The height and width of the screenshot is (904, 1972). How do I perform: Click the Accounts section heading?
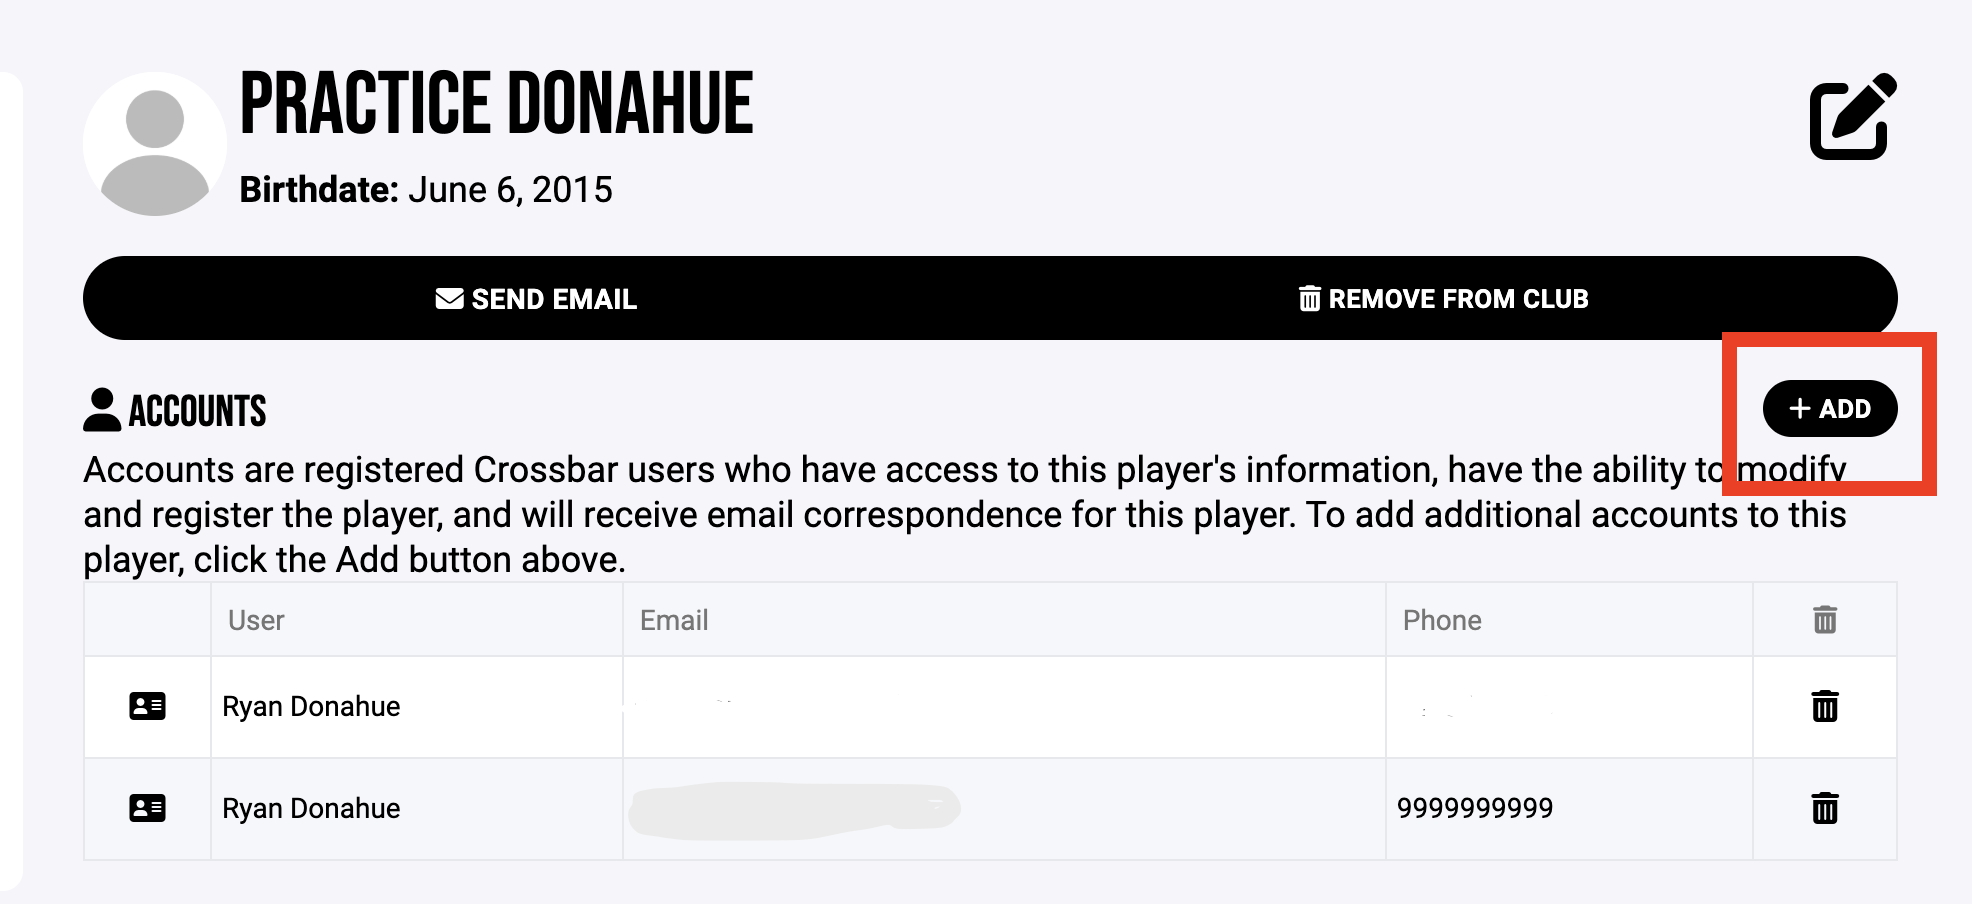click(198, 411)
